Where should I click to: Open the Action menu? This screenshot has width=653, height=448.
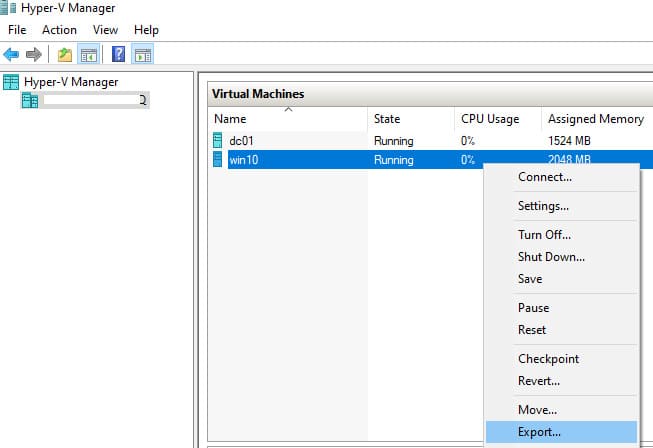click(x=59, y=30)
